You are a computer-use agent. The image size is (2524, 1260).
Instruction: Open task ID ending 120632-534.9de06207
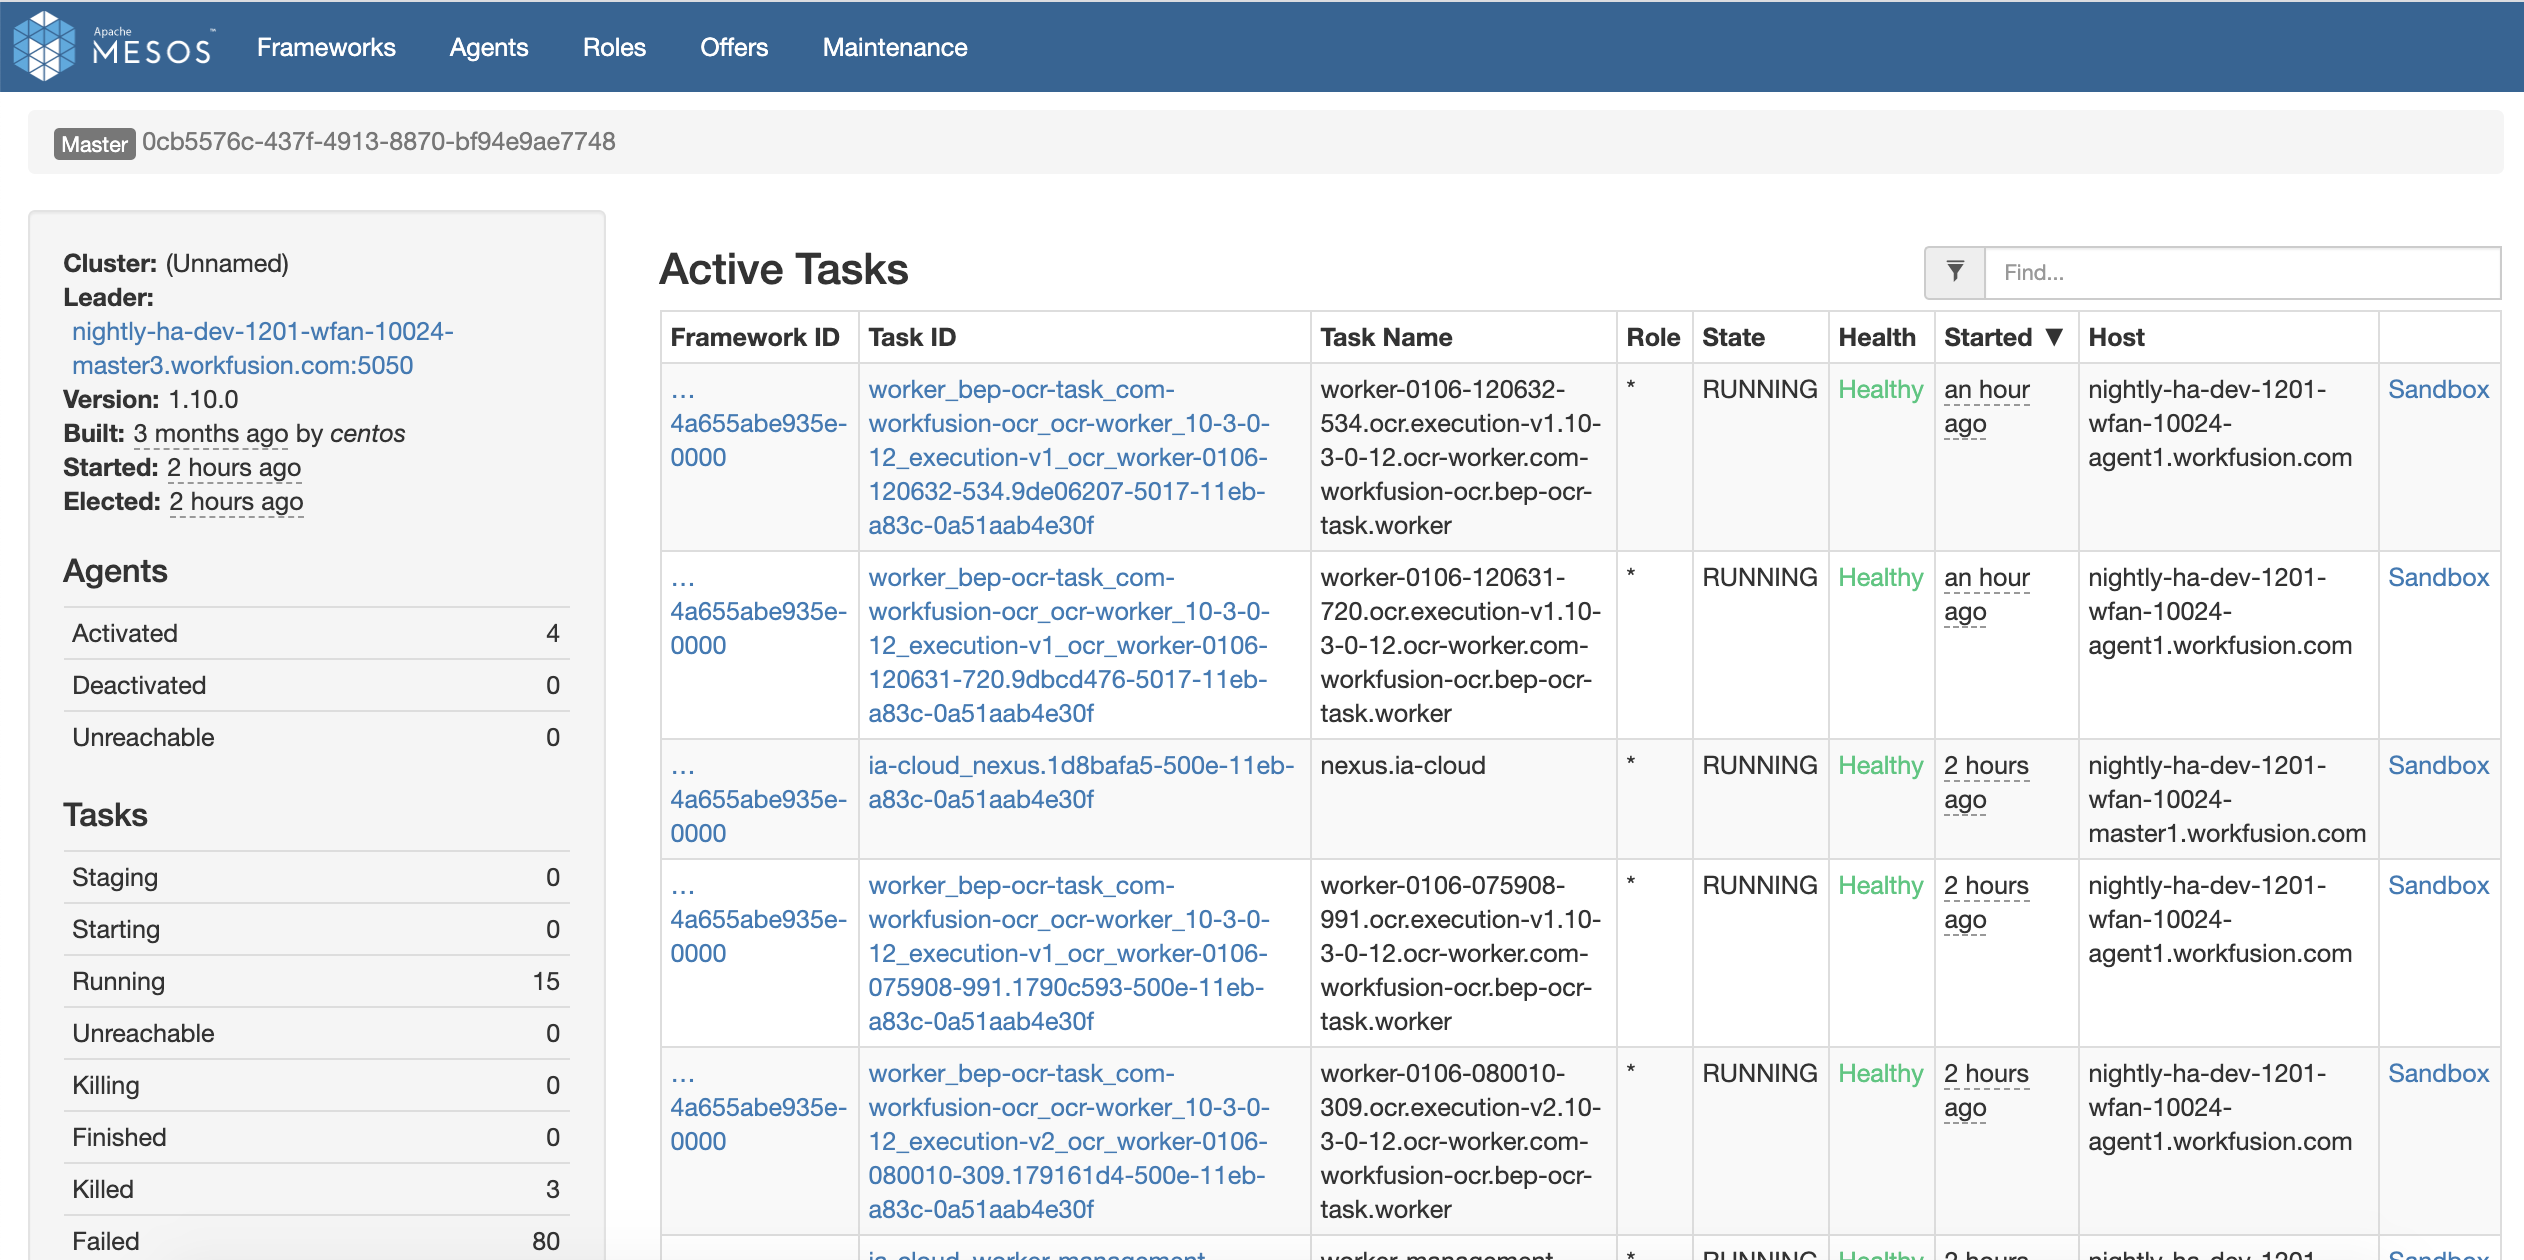click(x=1069, y=457)
